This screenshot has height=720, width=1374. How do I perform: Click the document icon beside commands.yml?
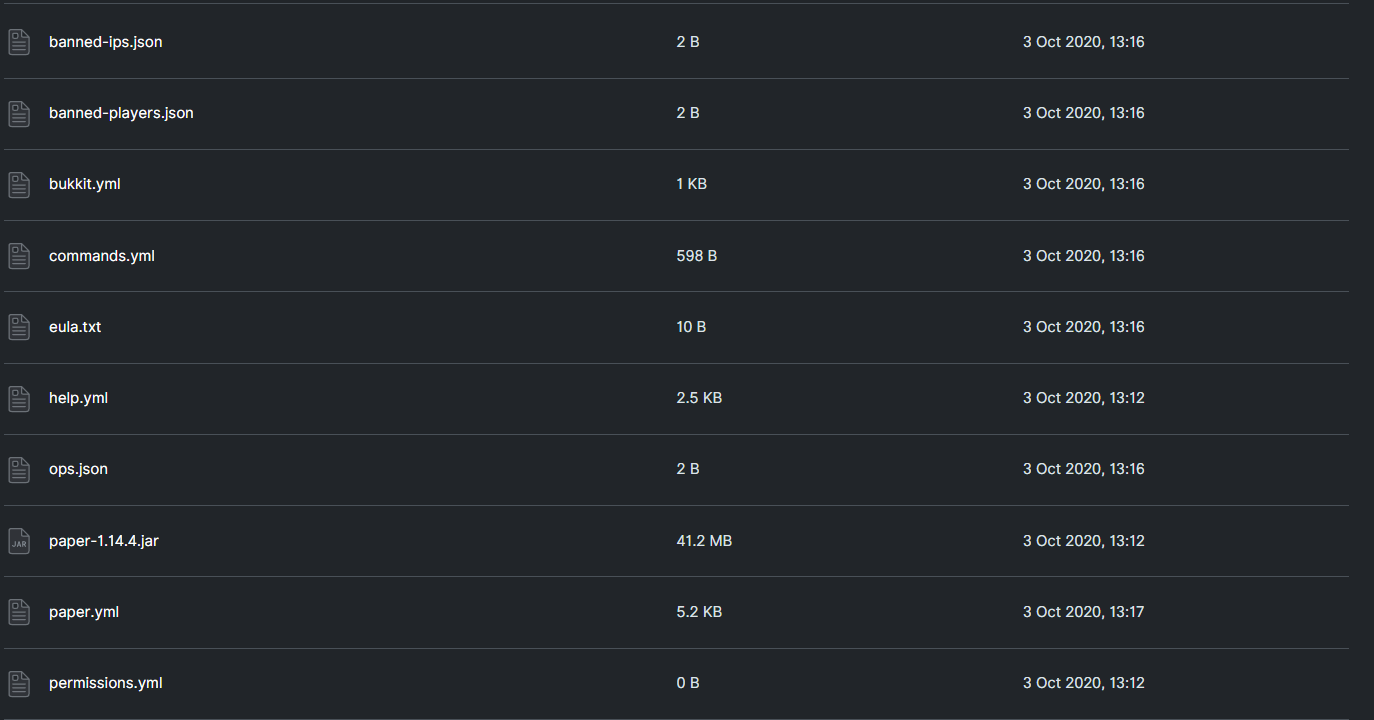(x=19, y=256)
